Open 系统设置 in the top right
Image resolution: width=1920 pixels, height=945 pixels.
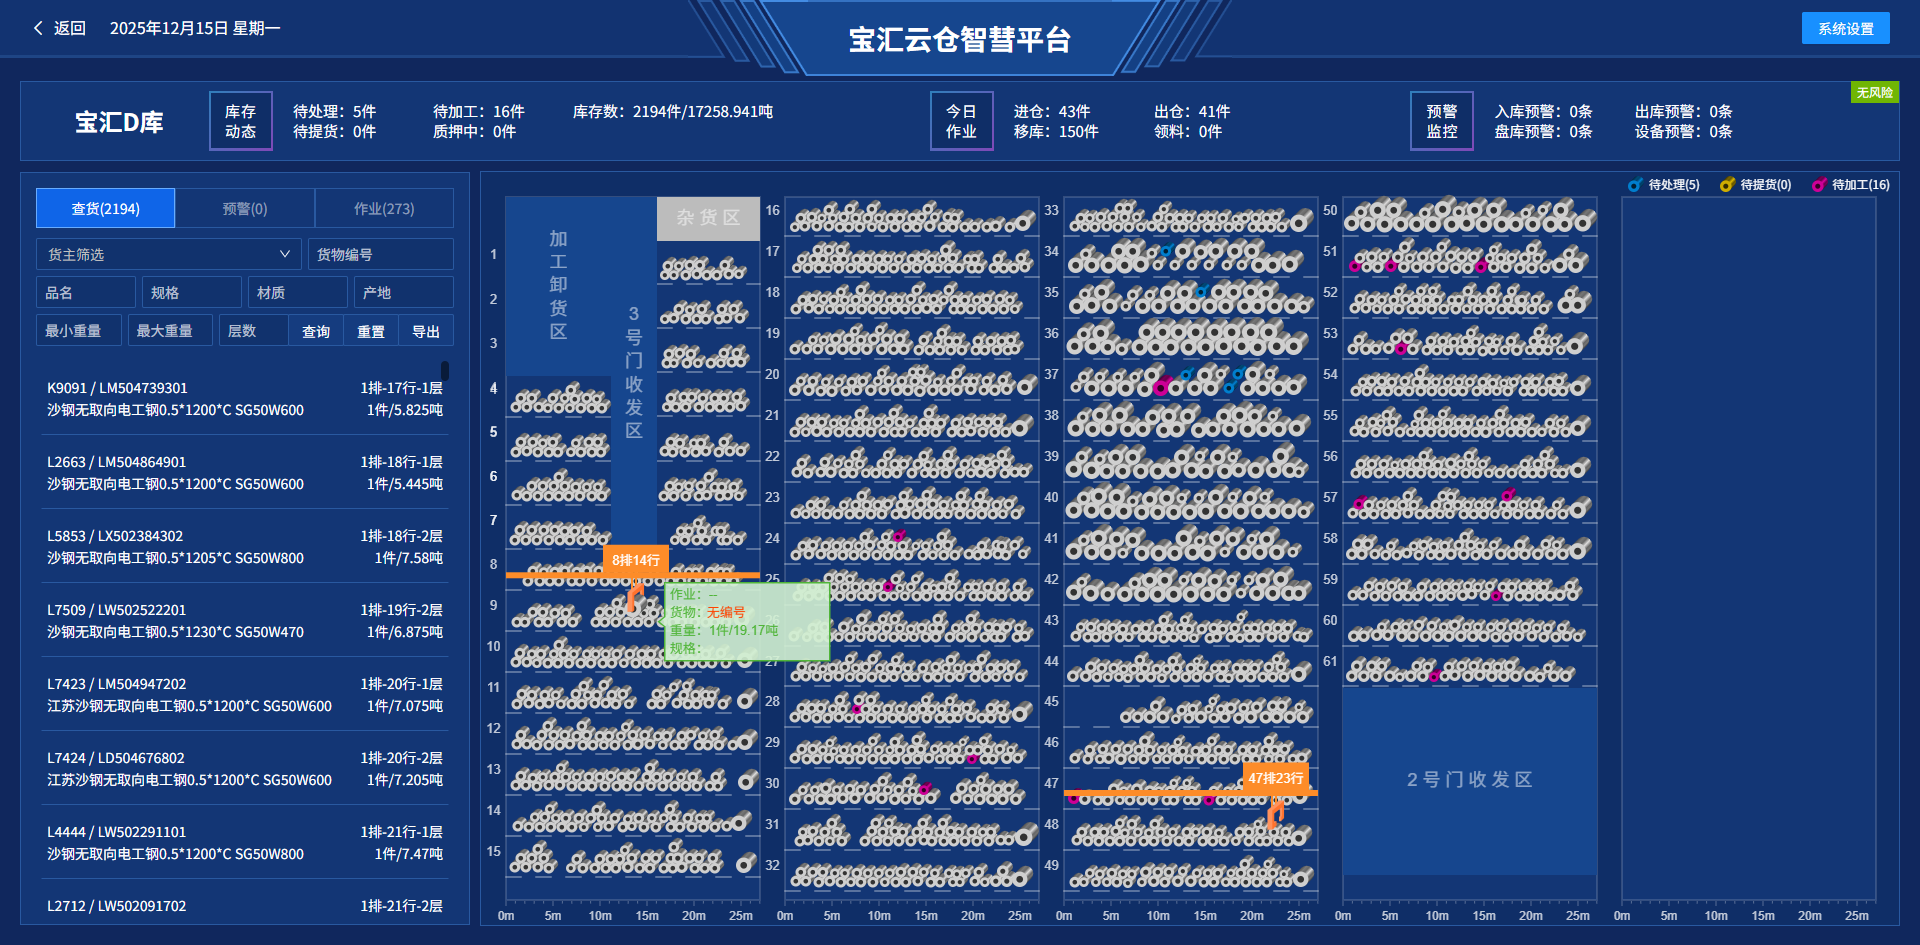tap(1845, 28)
